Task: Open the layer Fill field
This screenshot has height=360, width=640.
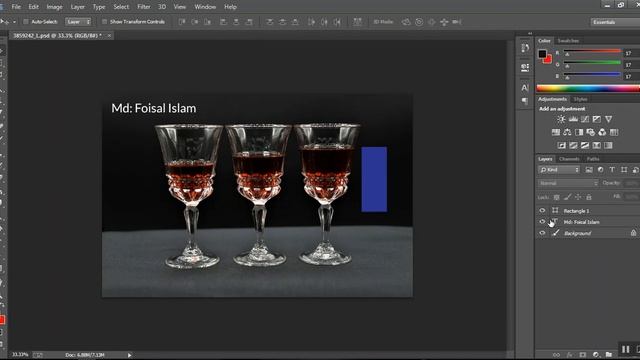Action: pyautogui.click(x=632, y=197)
